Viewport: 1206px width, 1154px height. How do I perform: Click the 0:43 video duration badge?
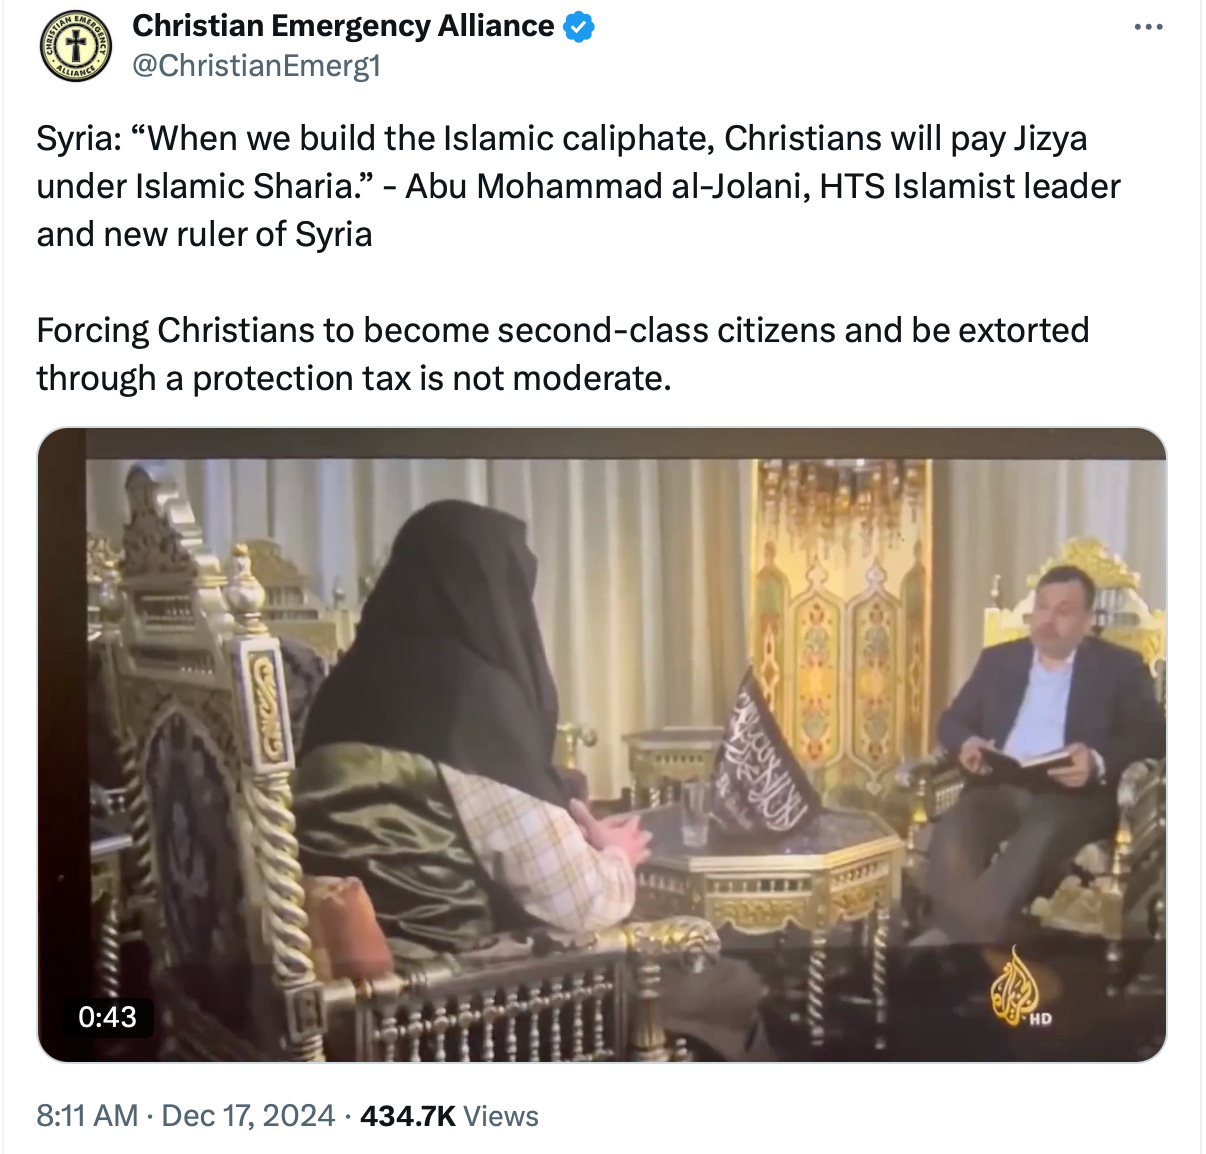(x=107, y=1017)
